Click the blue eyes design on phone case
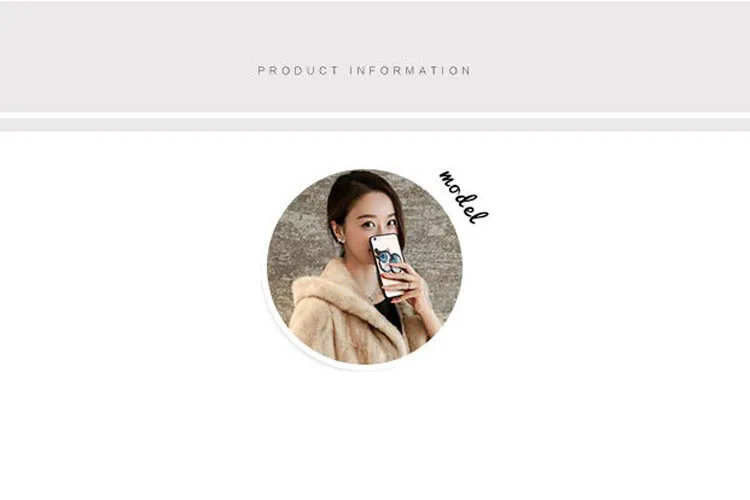750x500 pixels. click(388, 259)
